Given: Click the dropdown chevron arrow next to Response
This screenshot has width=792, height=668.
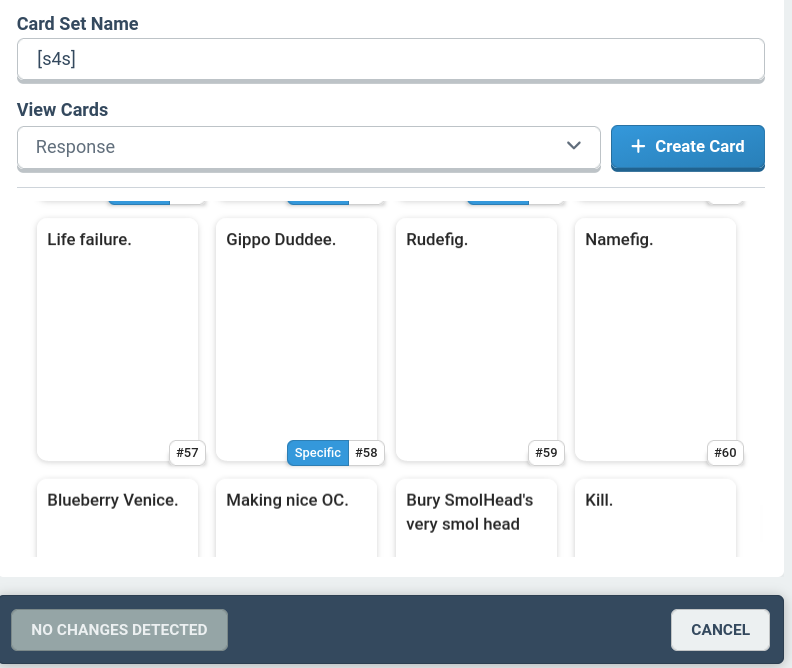Looking at the screenshot, I should pyautogui.click(x=574, y=145).
